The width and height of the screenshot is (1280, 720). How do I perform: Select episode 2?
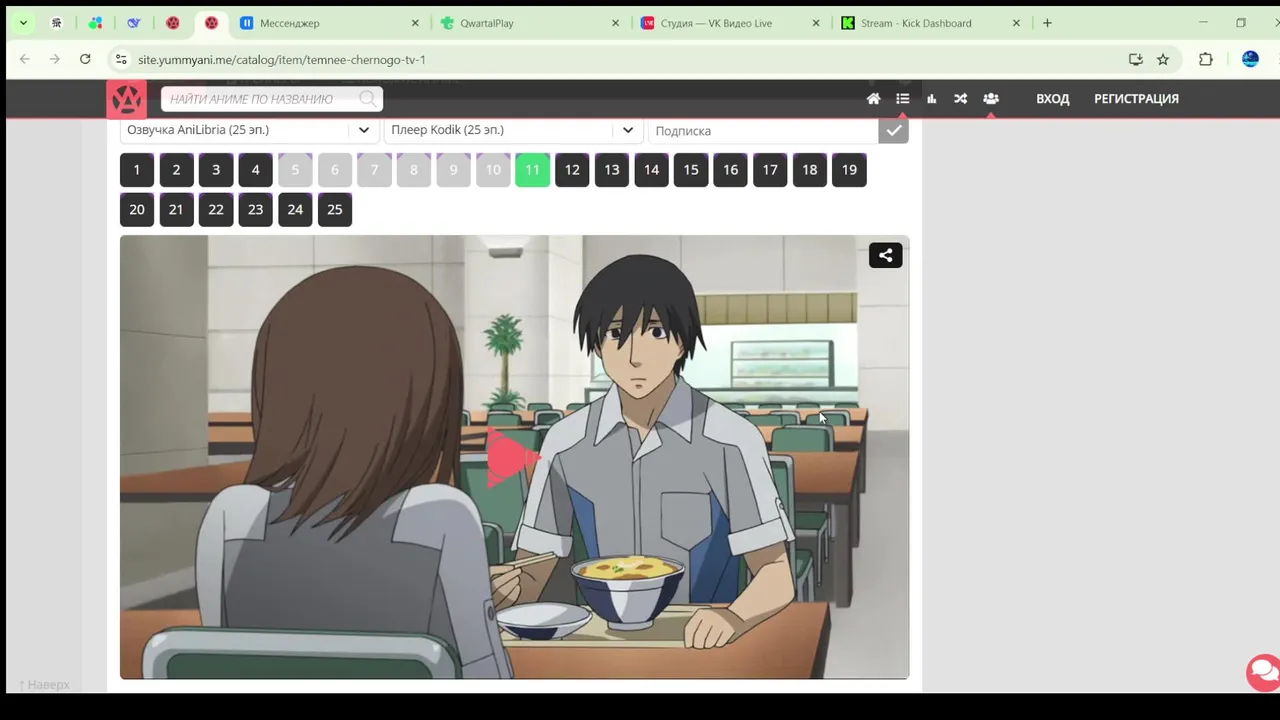(176, 170)
